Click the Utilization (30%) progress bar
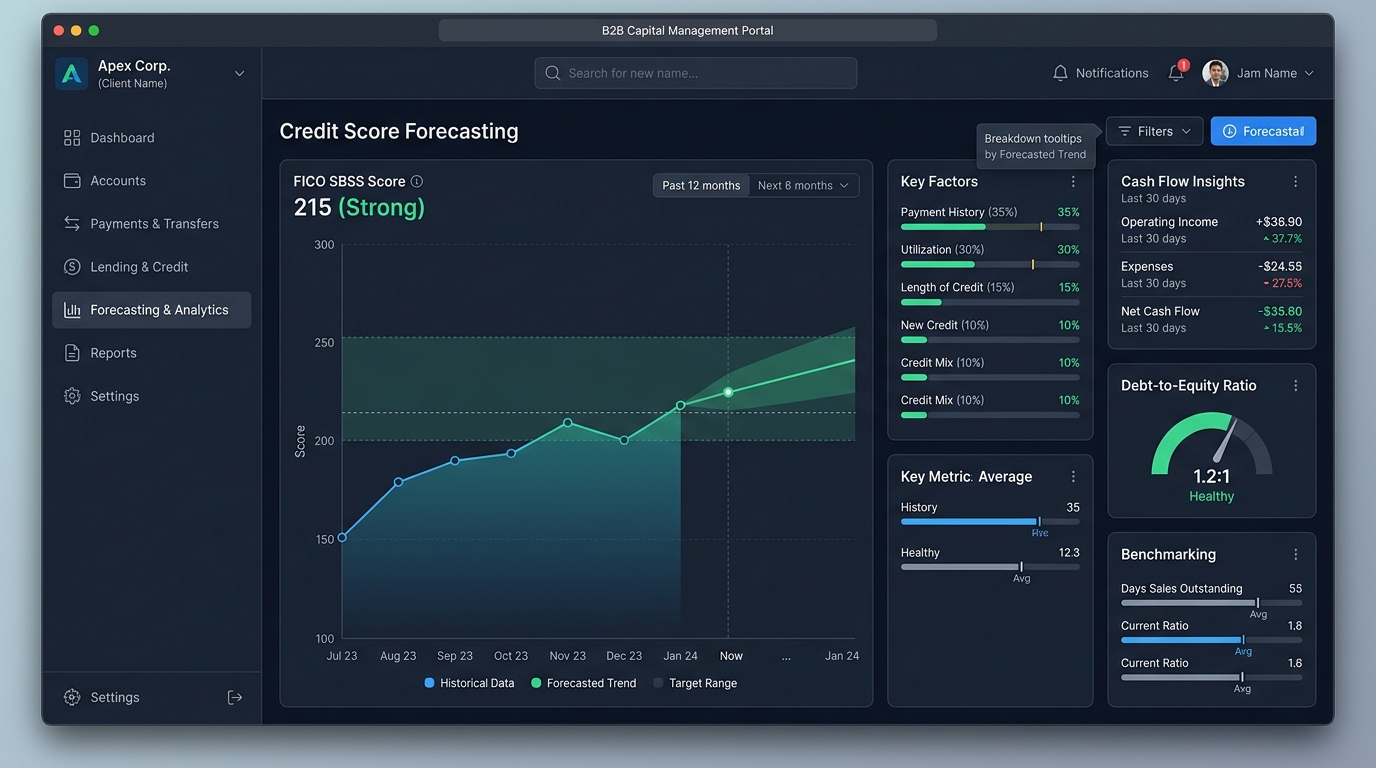 tap(990, 265)
